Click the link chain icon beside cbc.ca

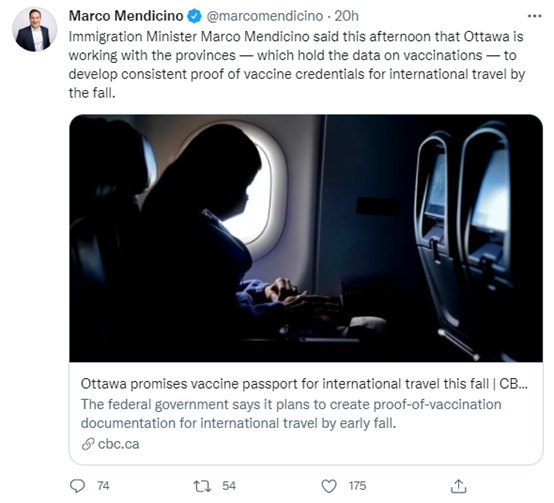point(88,444)
